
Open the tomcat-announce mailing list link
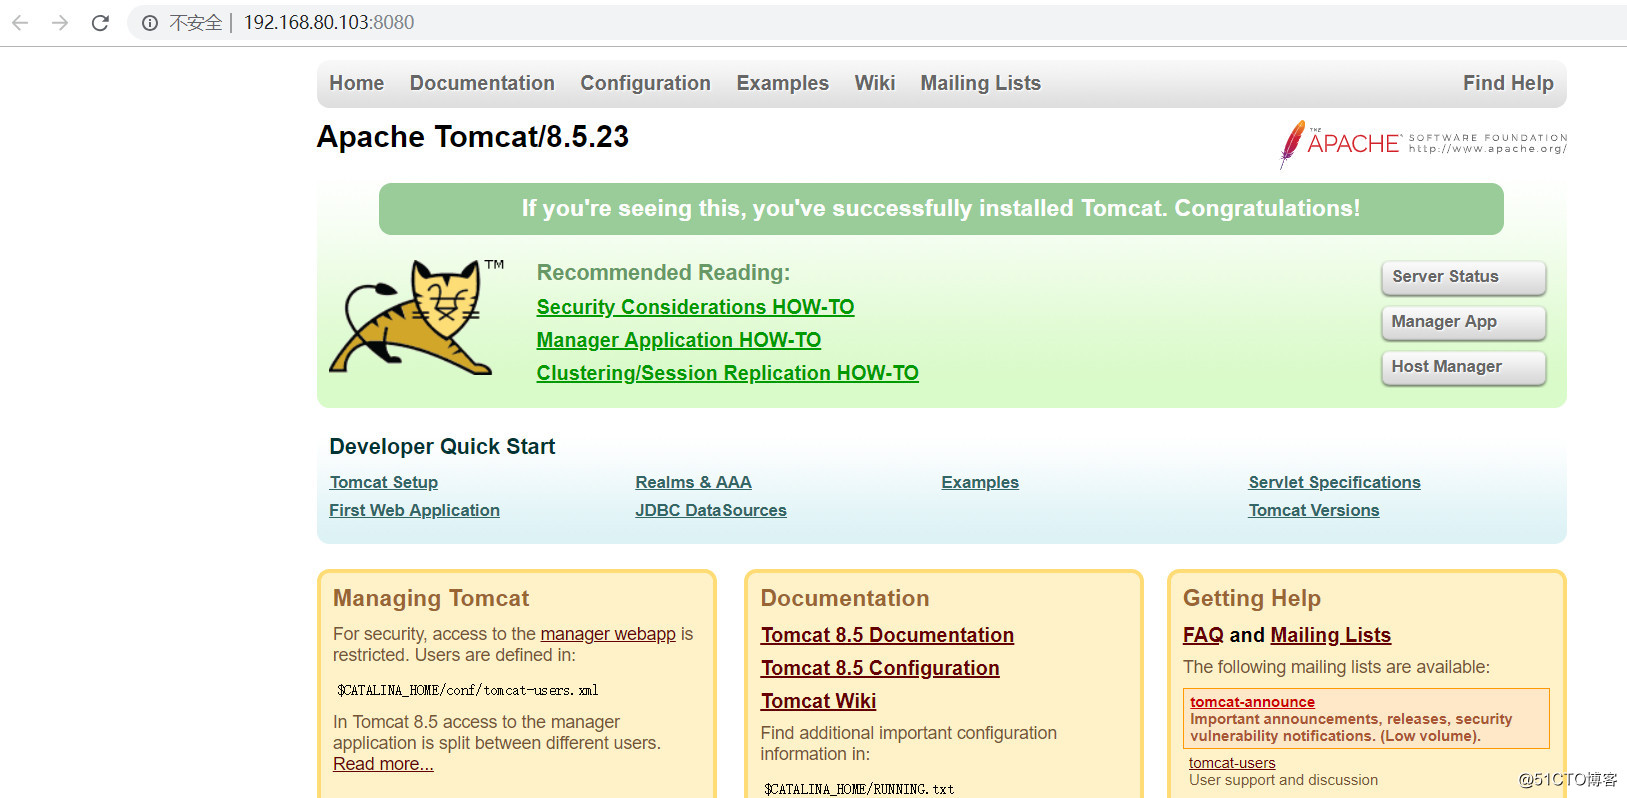click(x=1252, y=702)
